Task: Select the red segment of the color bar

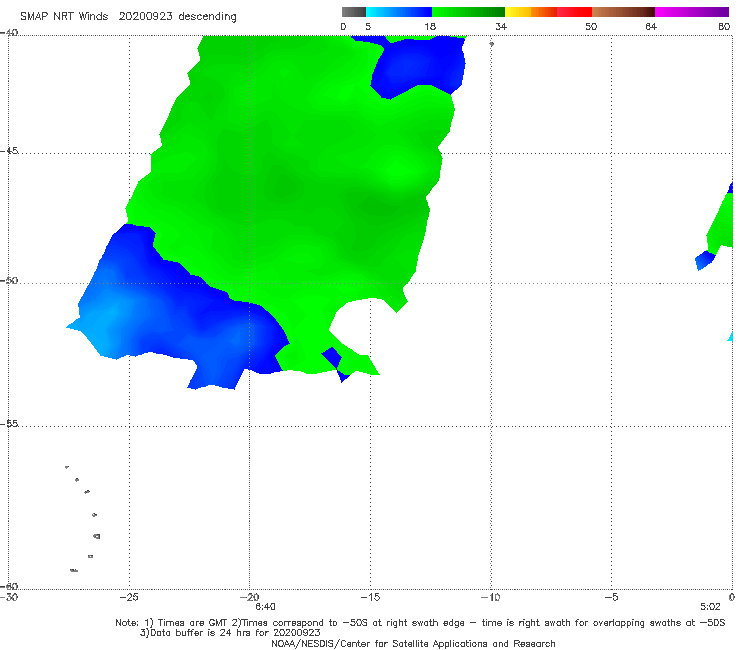Action: coord(574,12)
